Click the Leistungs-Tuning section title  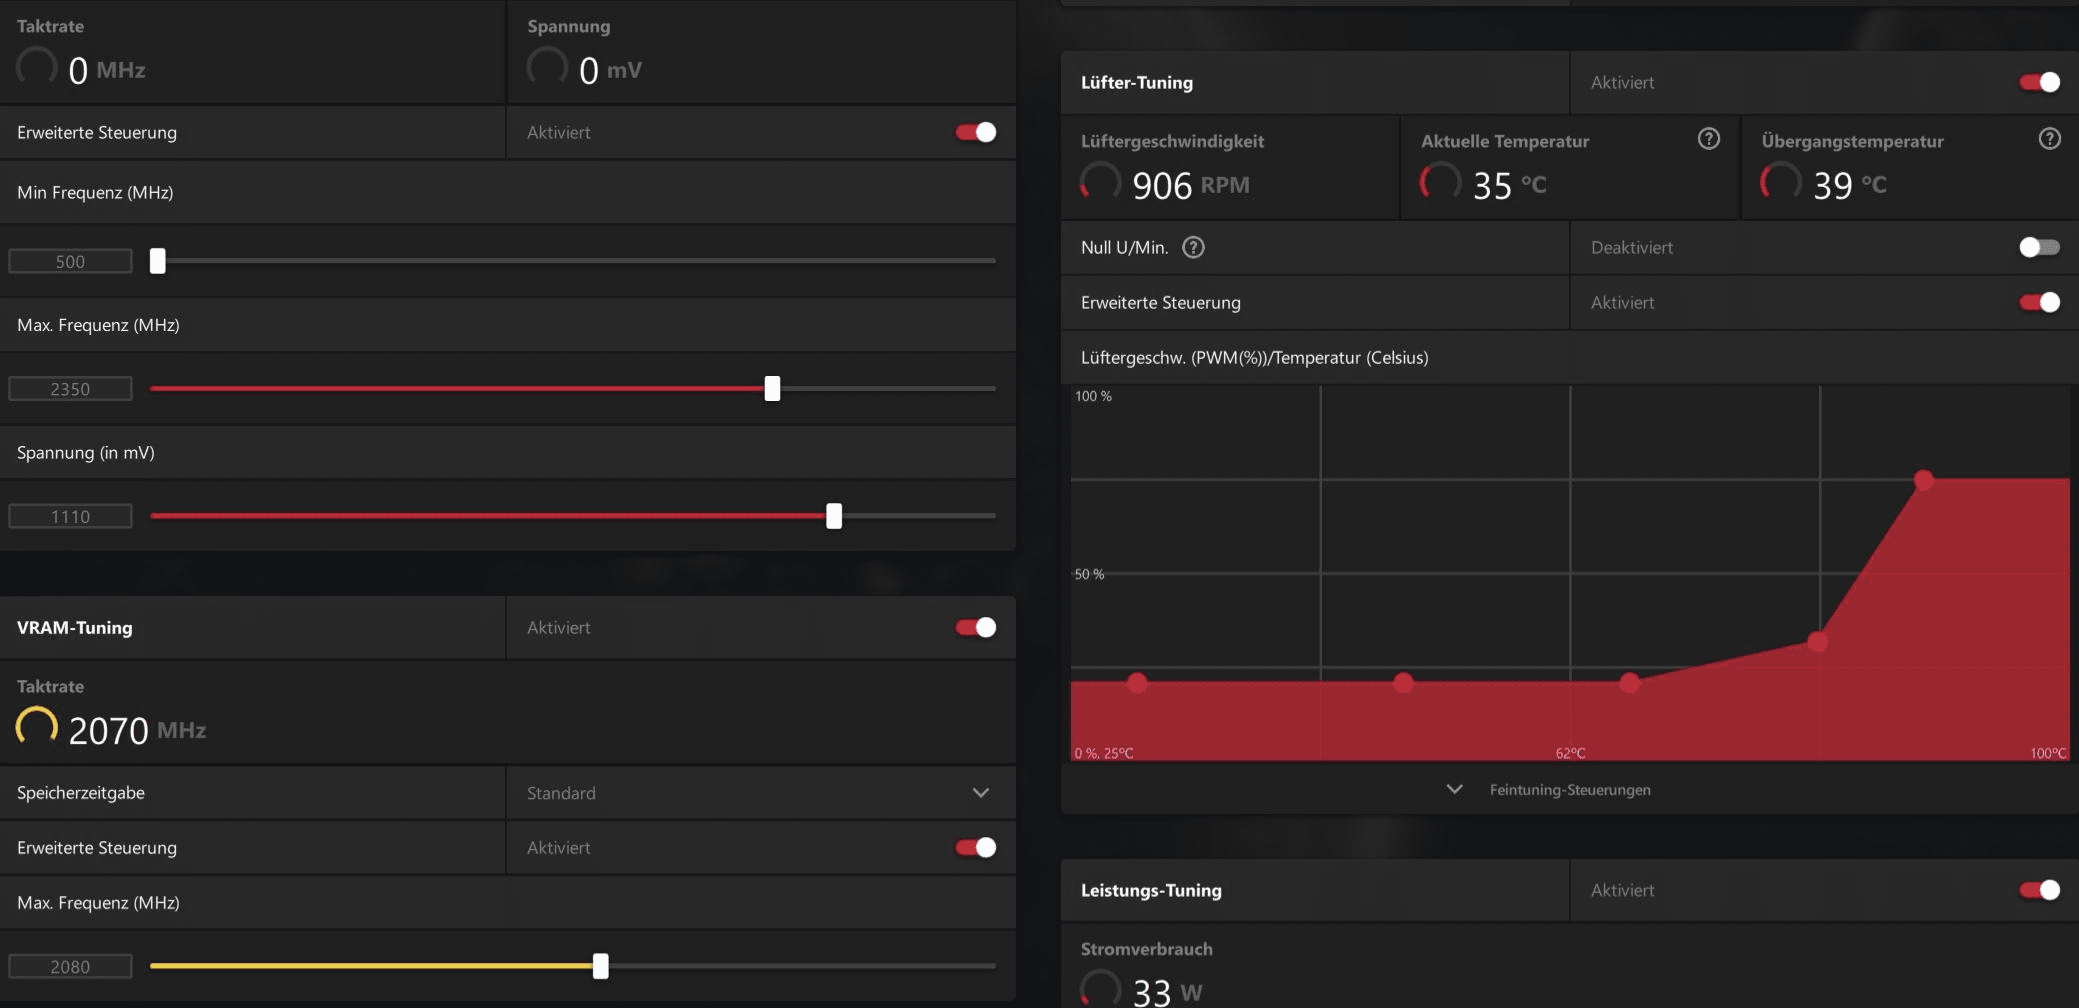1151,890
